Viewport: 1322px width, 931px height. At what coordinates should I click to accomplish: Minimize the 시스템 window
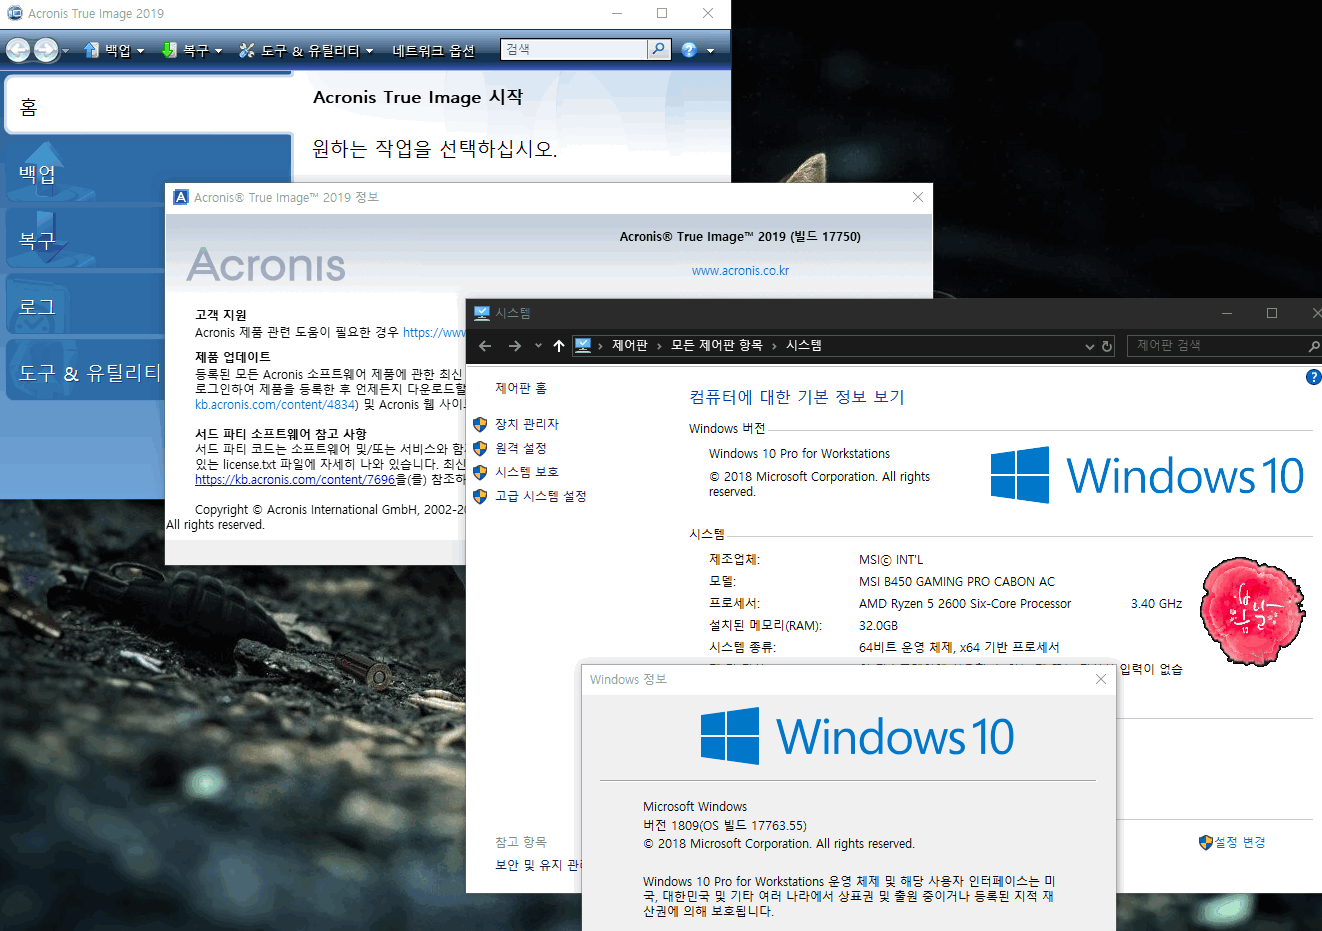1227,313
